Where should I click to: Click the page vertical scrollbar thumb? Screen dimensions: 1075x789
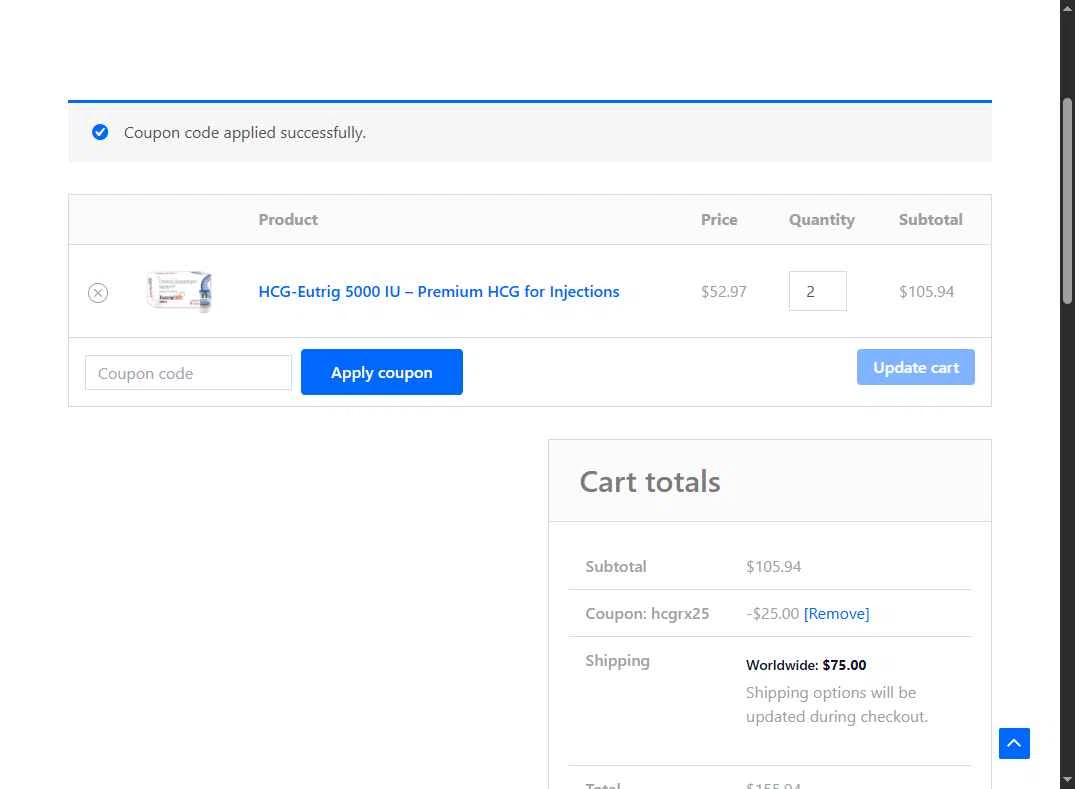(x=1067, y=200)
